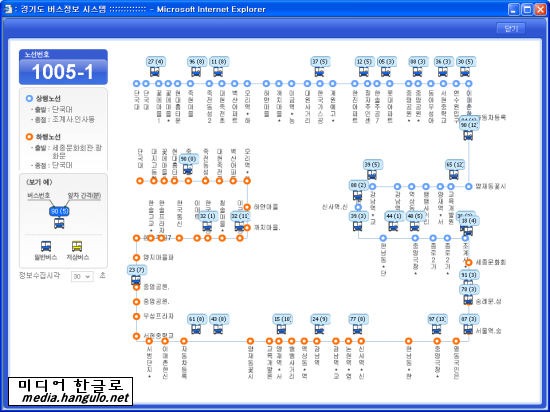Select the bus icon labeled 39 (3)
This screenshot has width=550, height=412.
357,226
